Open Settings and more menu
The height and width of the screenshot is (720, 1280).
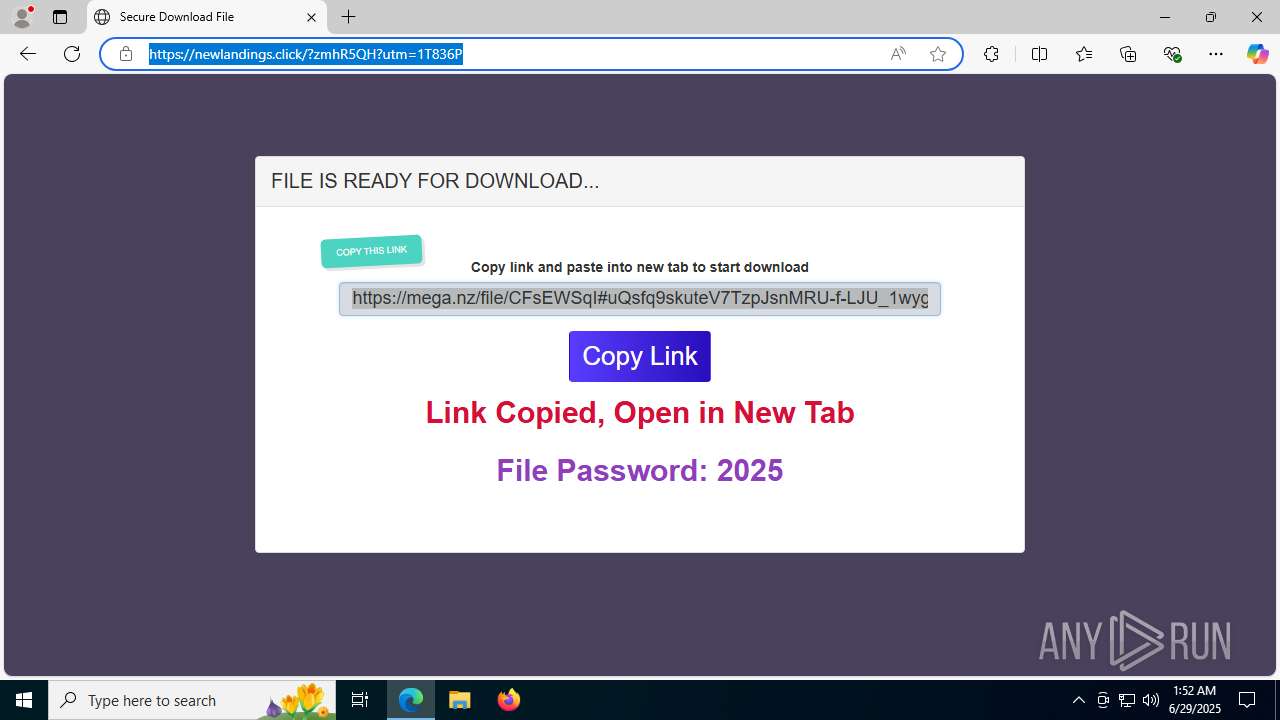(1216, 54)
